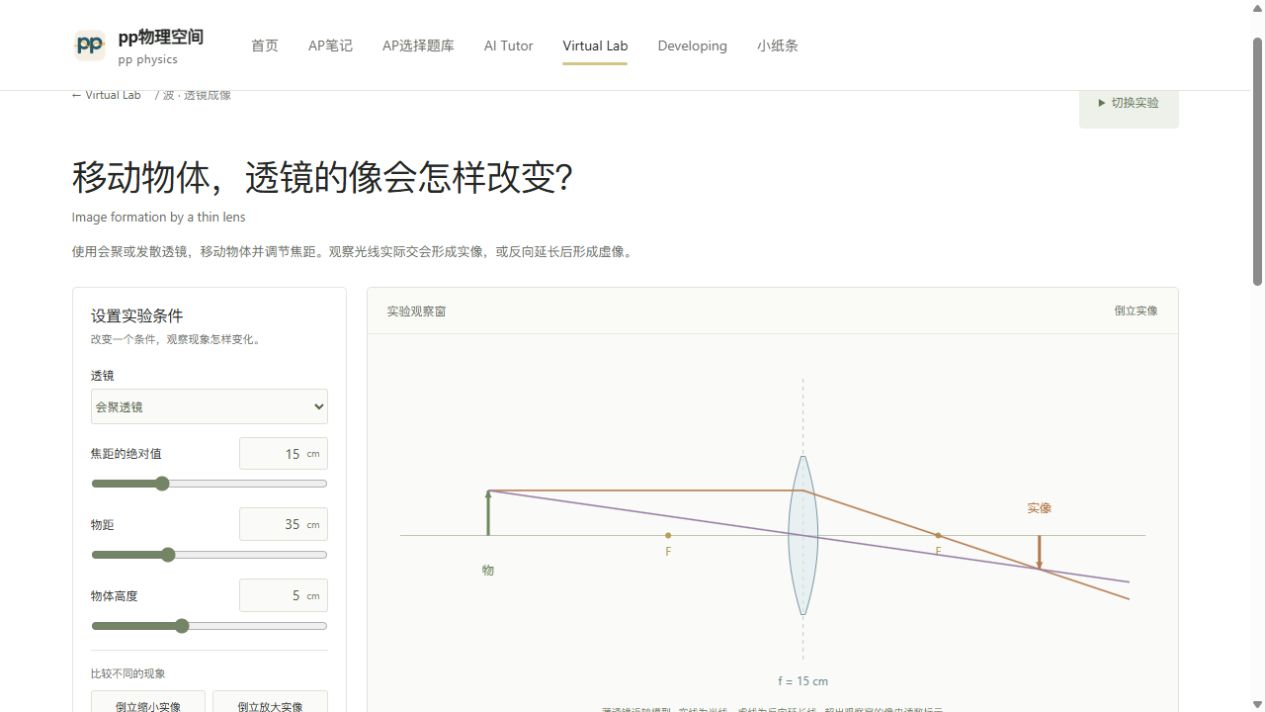Screen dimensions: 1265x712
Task: Click the 比较不同的现象 label
Action: pyautogui.click(x=128, y=674)
